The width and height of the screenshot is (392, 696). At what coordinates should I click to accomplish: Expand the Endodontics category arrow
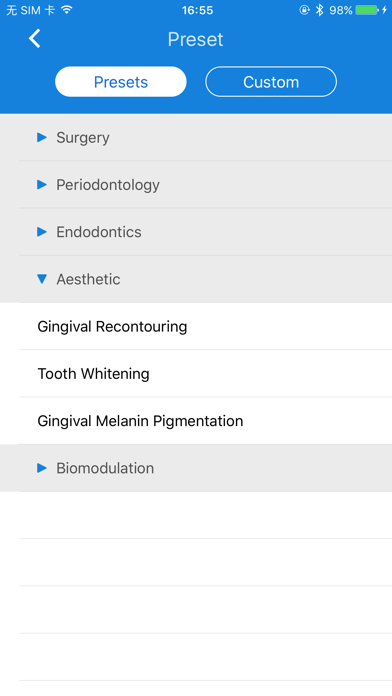42,232
